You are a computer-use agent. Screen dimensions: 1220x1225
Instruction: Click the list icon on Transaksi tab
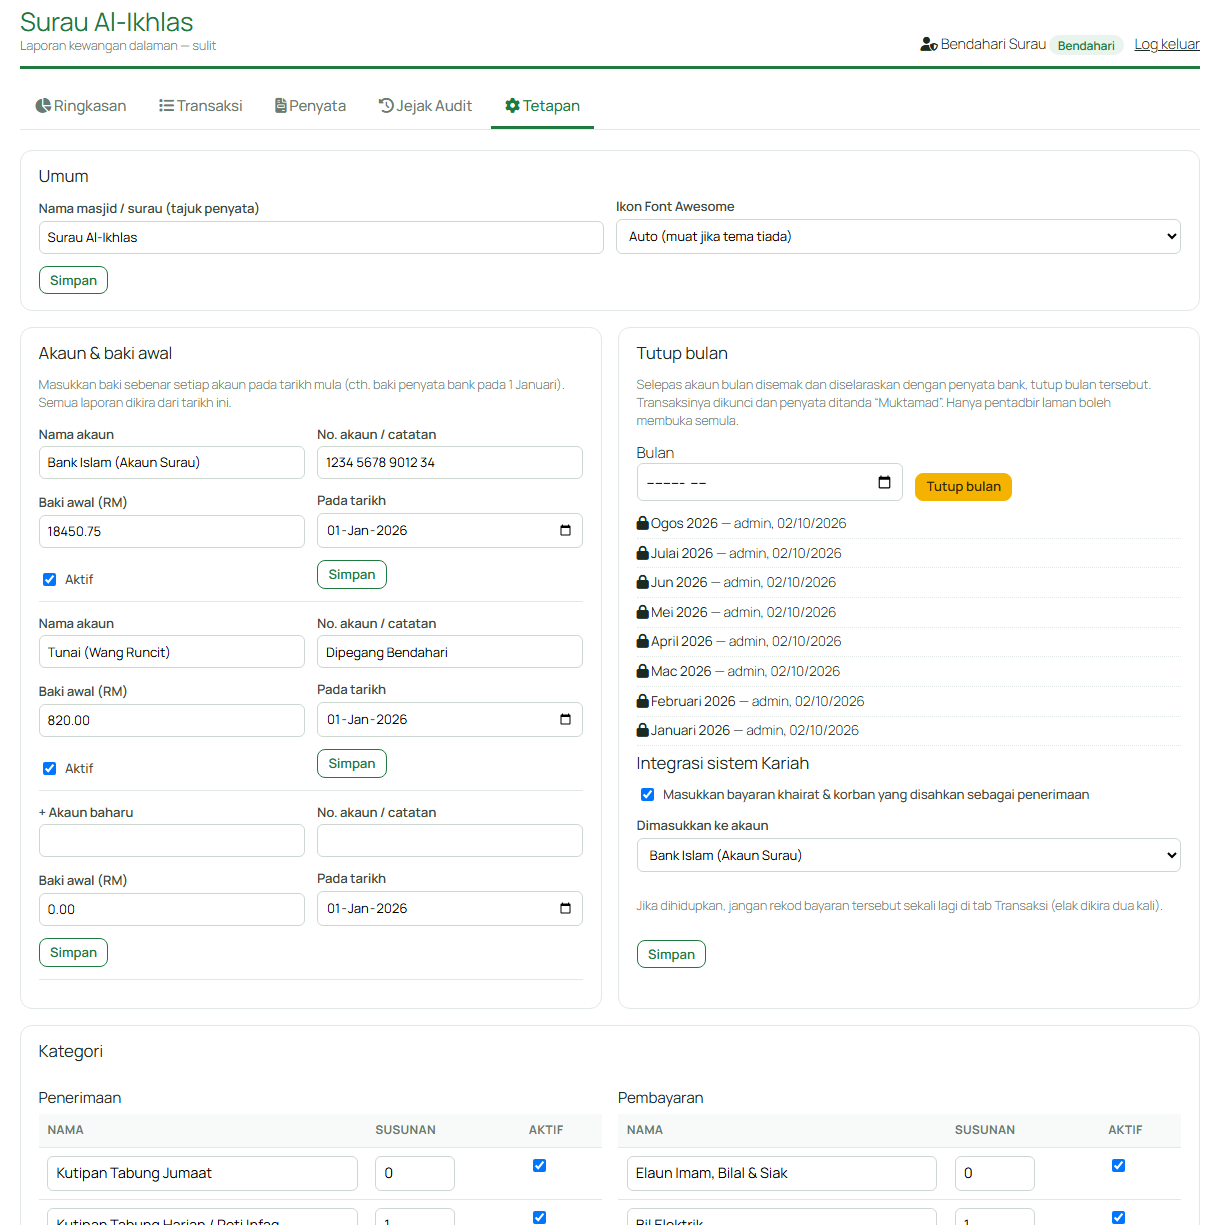166,105
